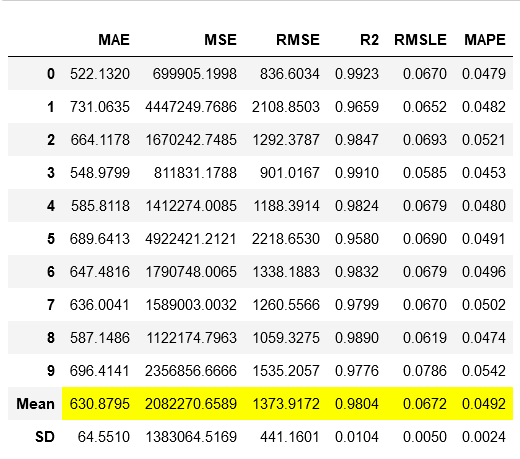Click RMSLE value 0.0786

click(425, 371)
